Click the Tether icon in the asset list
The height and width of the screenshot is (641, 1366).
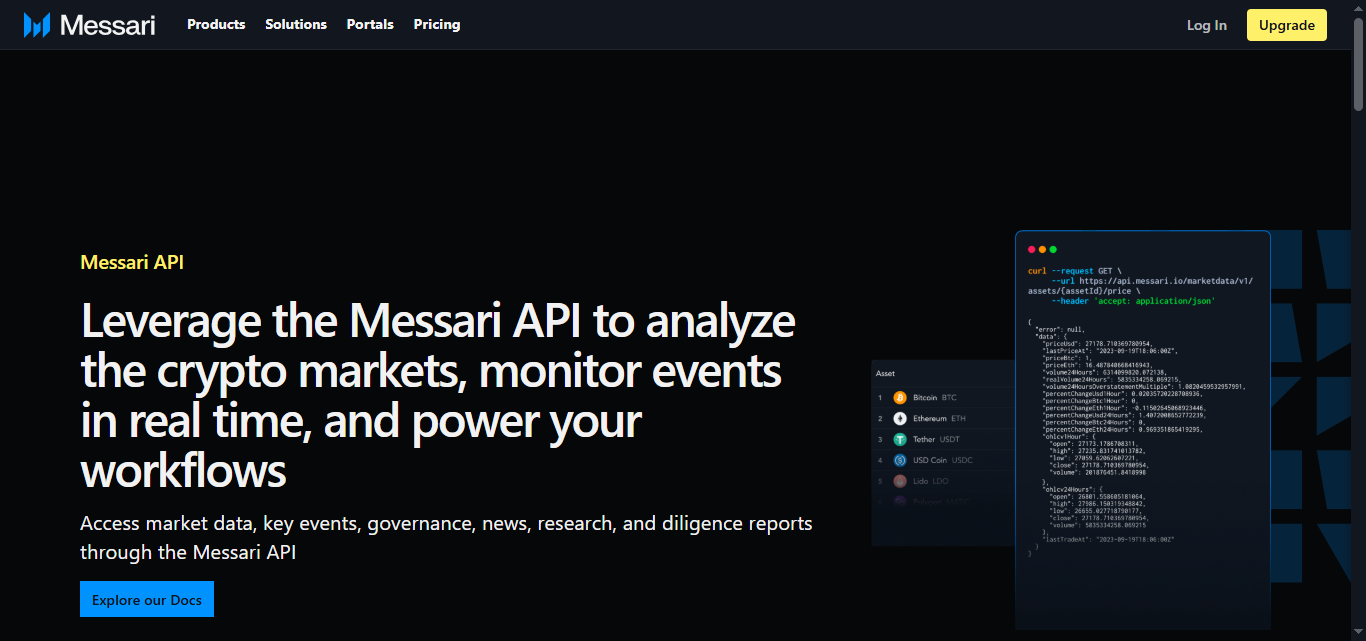[x=900, y=440]
